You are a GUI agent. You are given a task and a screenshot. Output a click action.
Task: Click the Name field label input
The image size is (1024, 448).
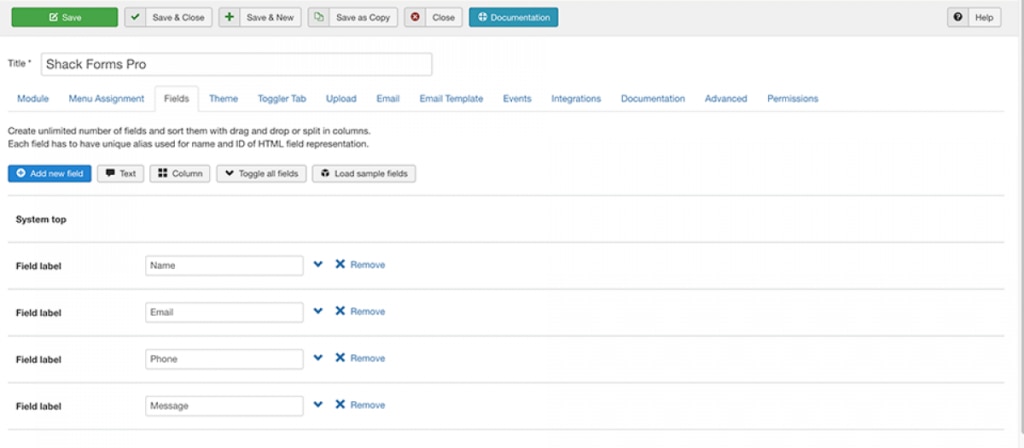(224, 266)
